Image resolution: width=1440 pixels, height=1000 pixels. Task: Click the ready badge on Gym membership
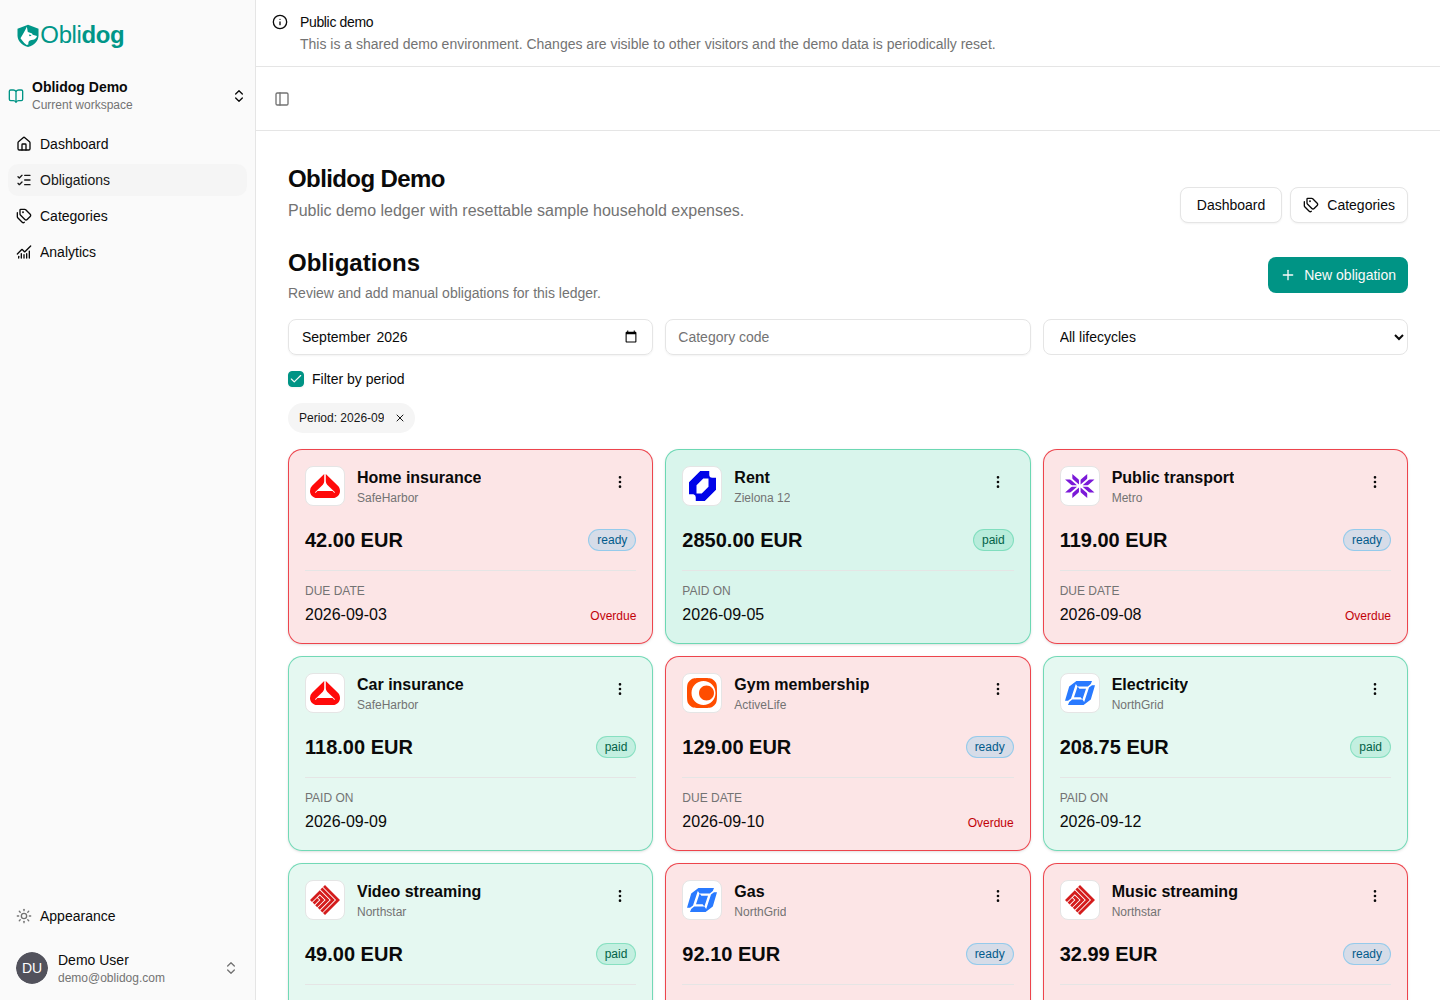tap(990, 747)
